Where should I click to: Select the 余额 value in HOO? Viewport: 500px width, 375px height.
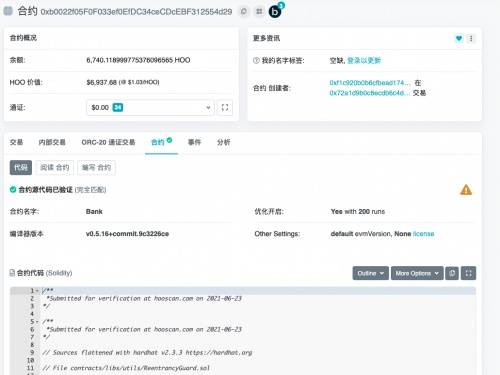(x=138, y=60)
